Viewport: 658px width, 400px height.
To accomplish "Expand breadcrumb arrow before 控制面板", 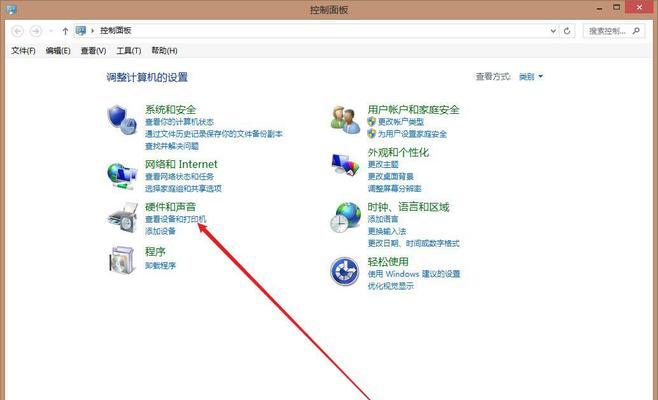I will coord(92,31).
